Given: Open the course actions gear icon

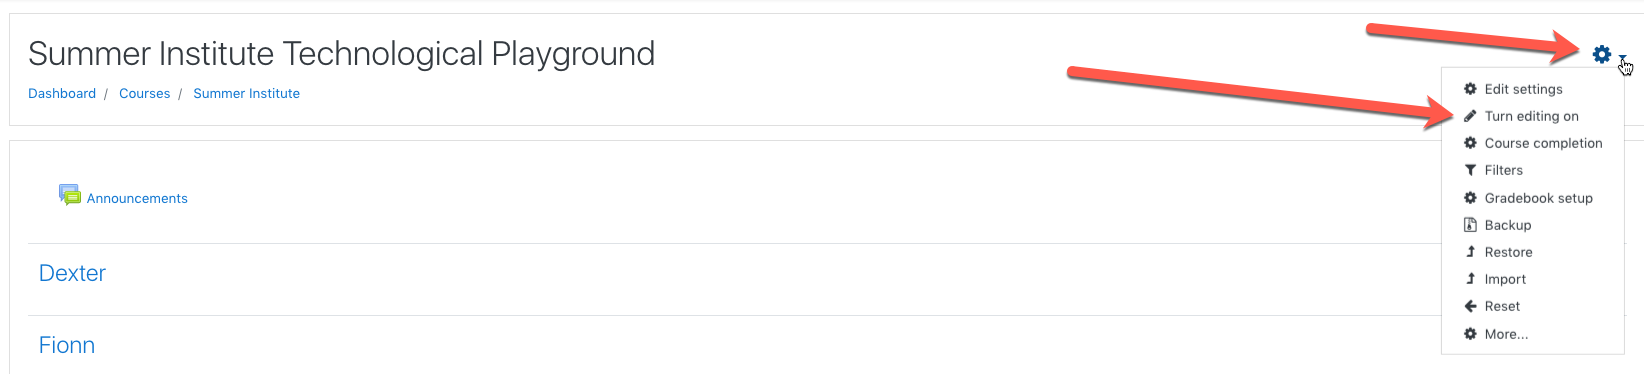Looking at the screenshot, I should [1601, 54].
